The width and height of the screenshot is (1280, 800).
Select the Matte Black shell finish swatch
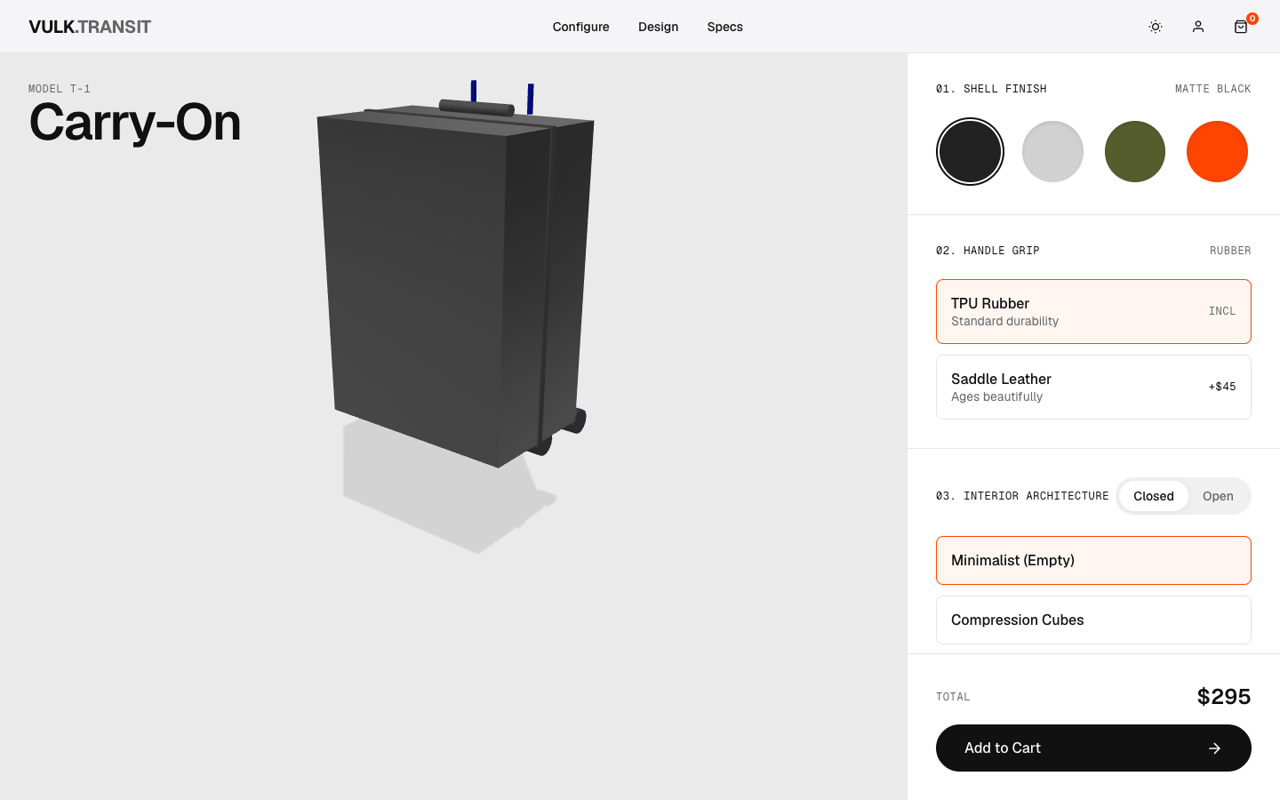pos(970,152)
